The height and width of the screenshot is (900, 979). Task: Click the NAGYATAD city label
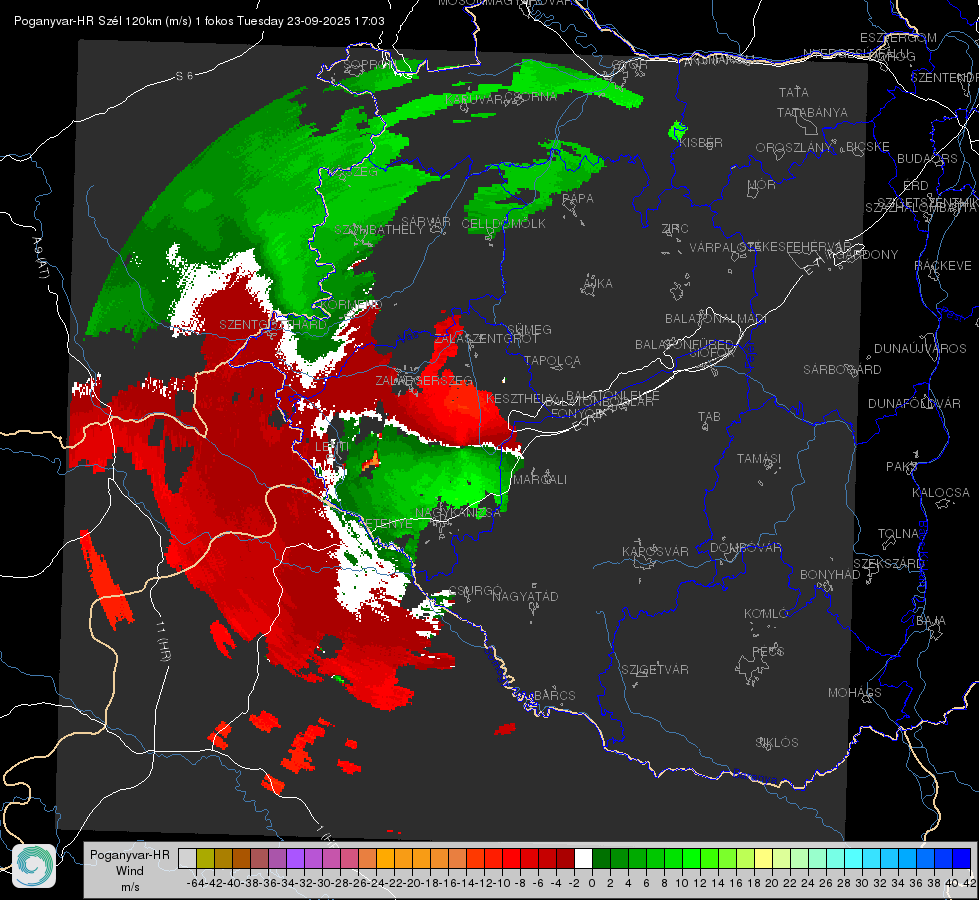pos(525,596)
